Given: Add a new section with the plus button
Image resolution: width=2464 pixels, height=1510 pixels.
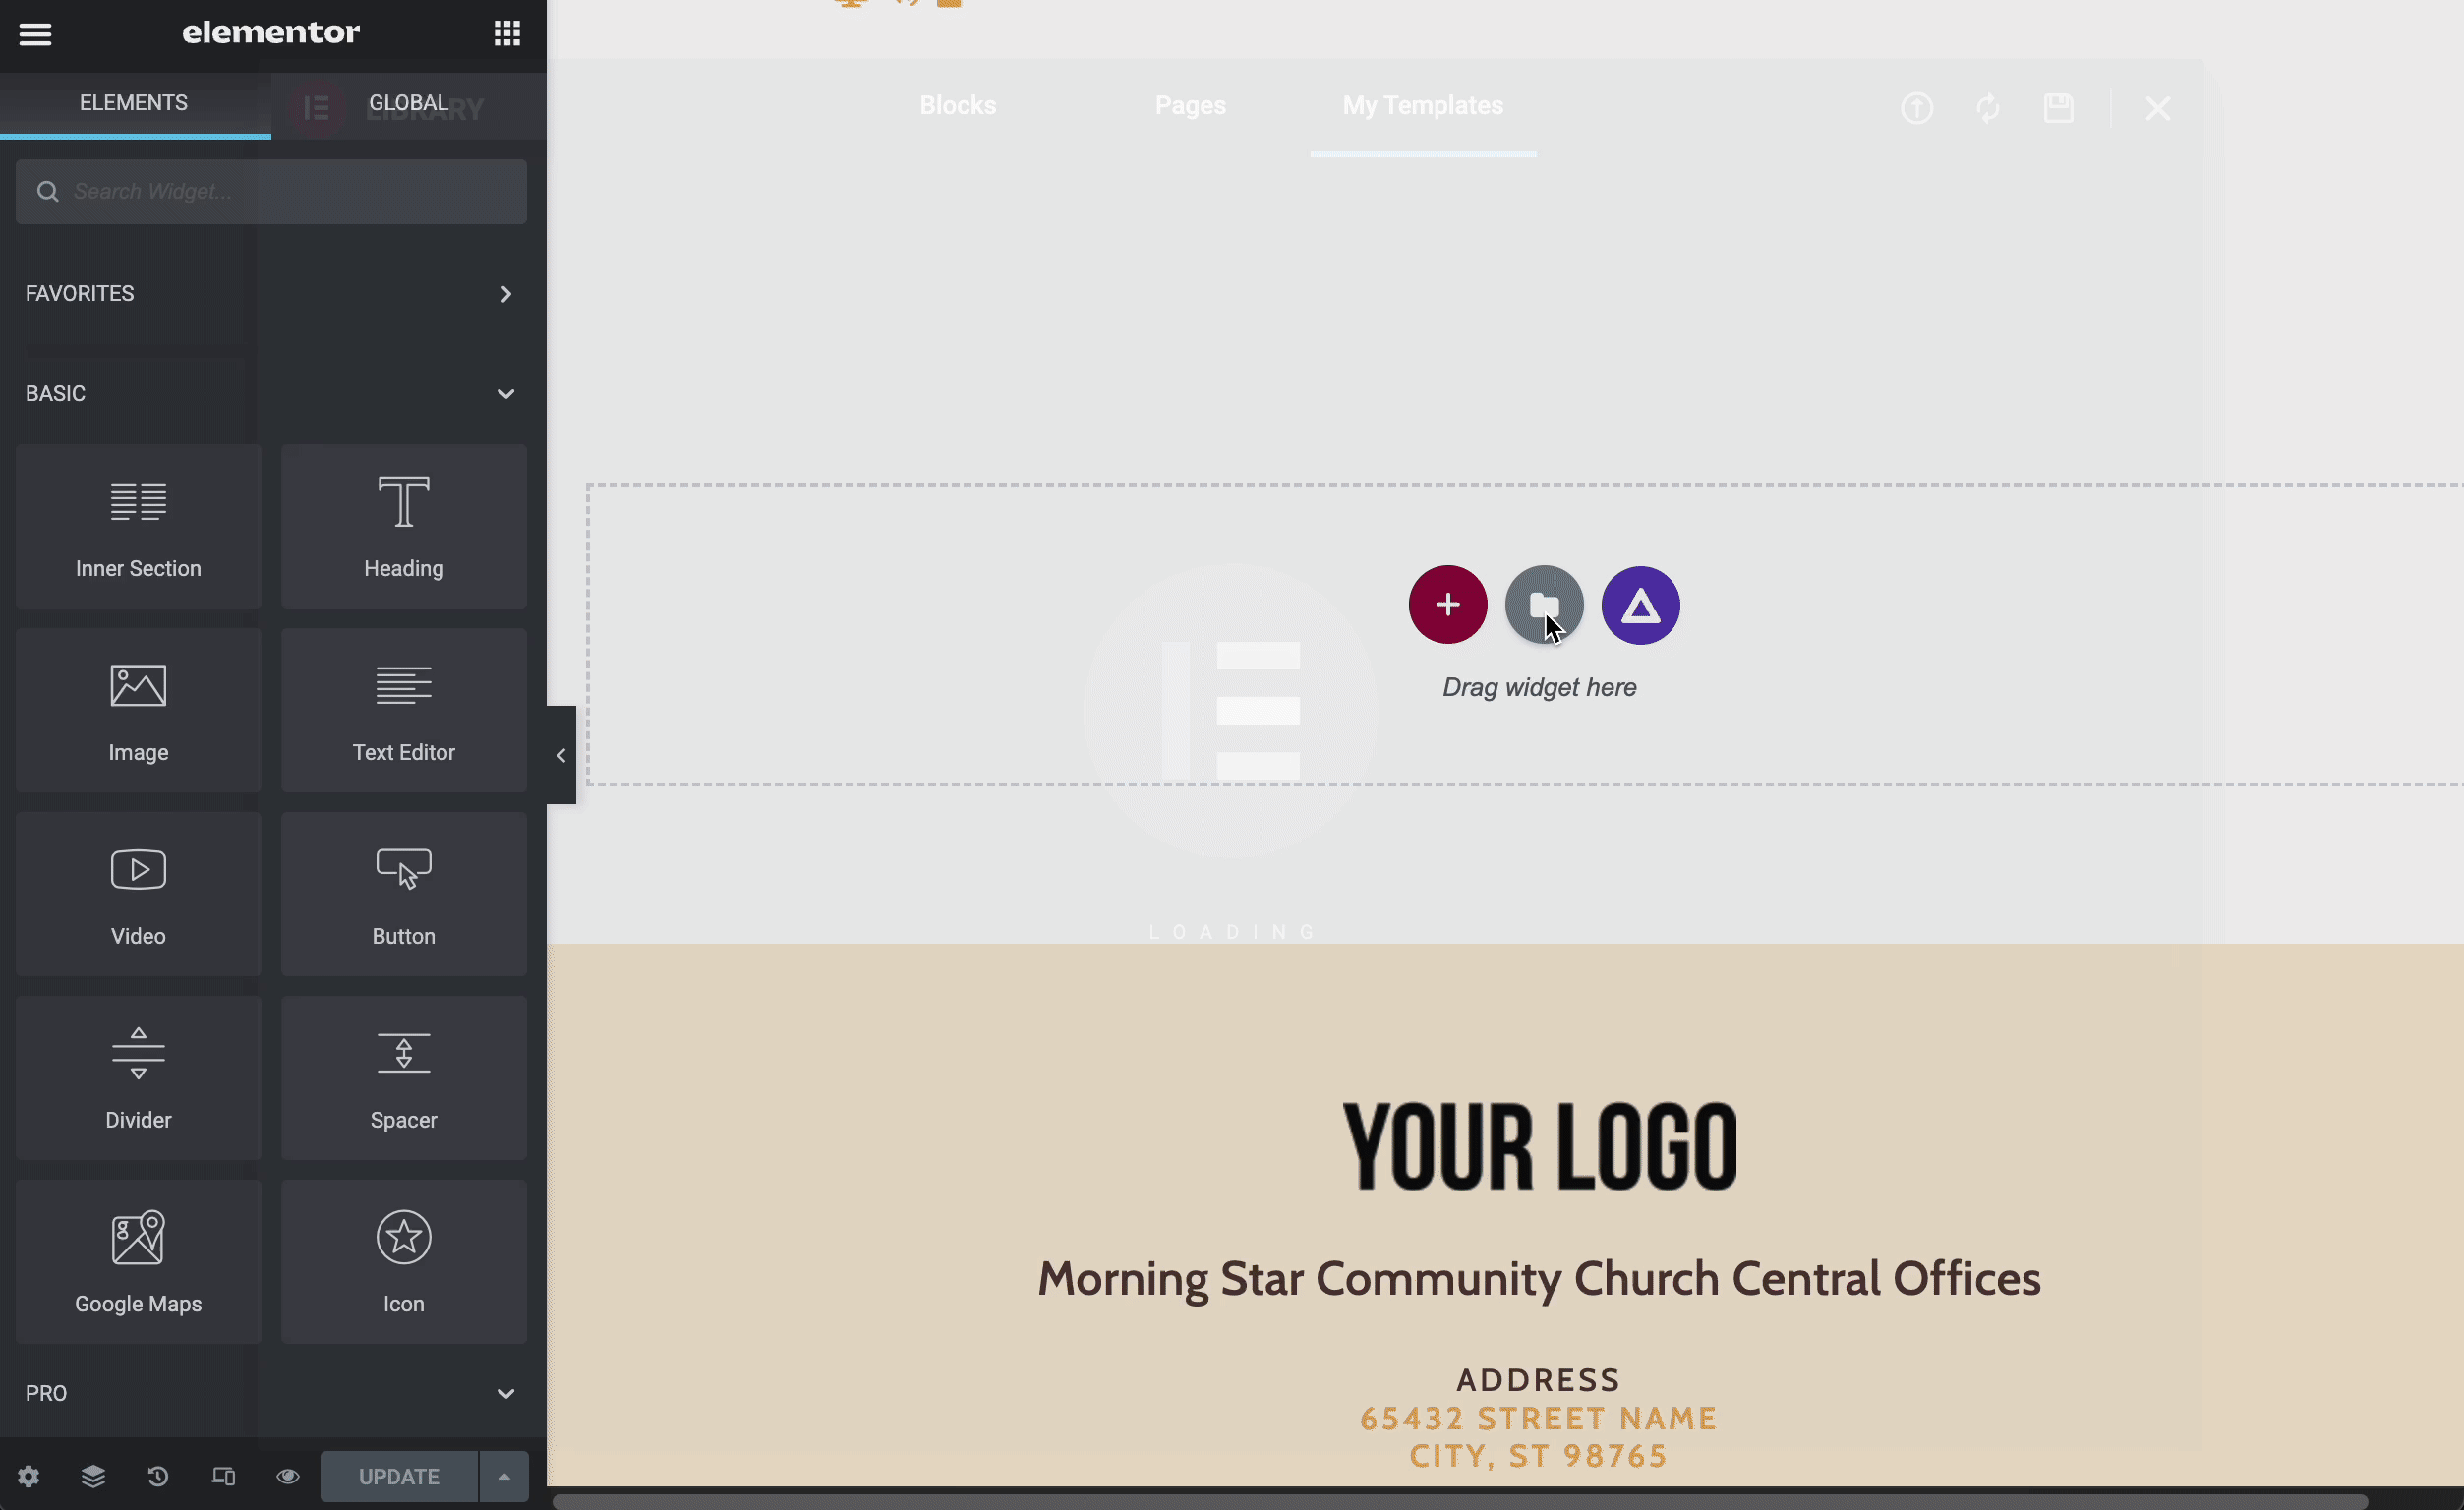Looking at the screenshot, I should [1447, 604].
